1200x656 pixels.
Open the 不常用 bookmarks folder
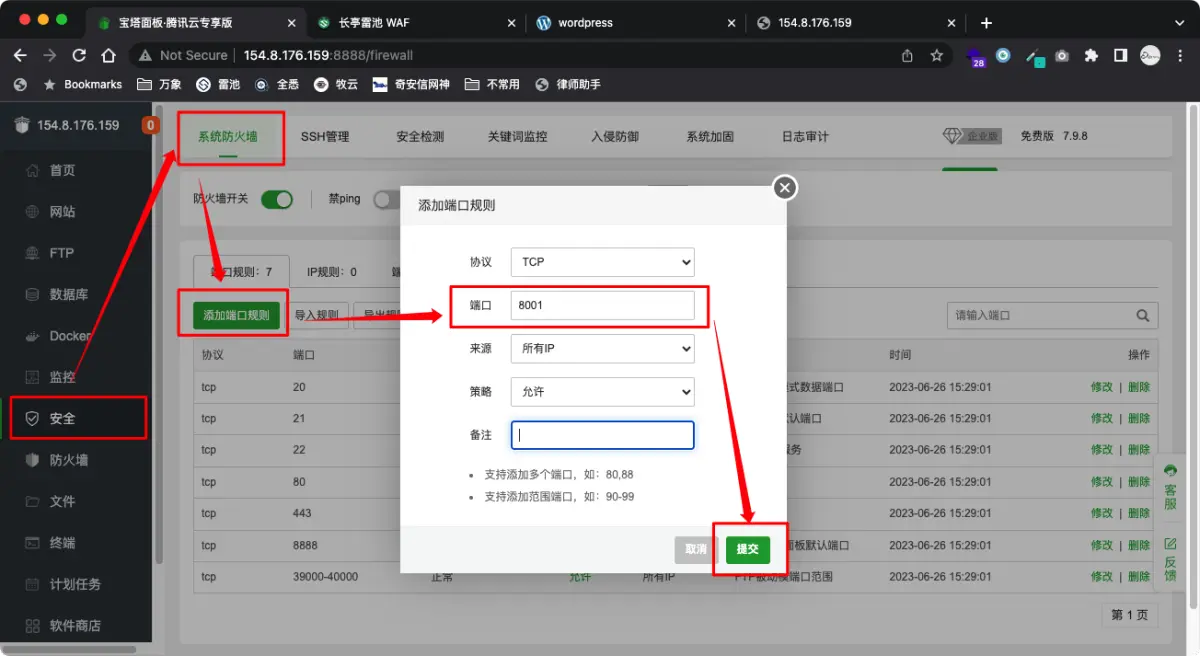click(492, 85)
